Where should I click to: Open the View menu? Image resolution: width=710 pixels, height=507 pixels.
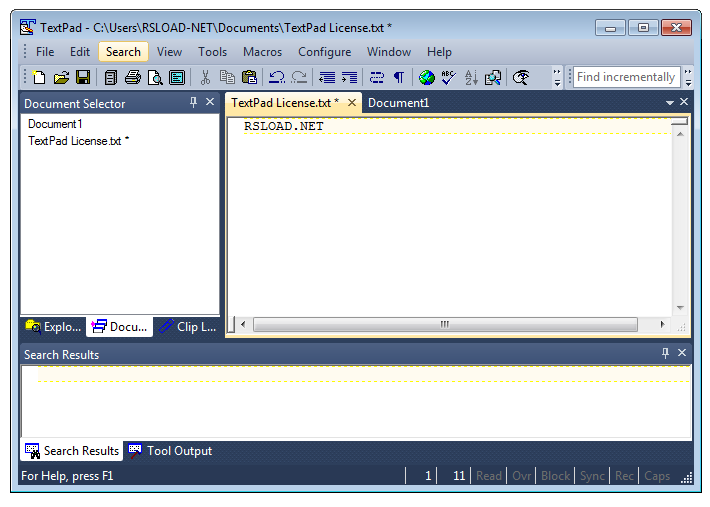(x=169, y=52)
